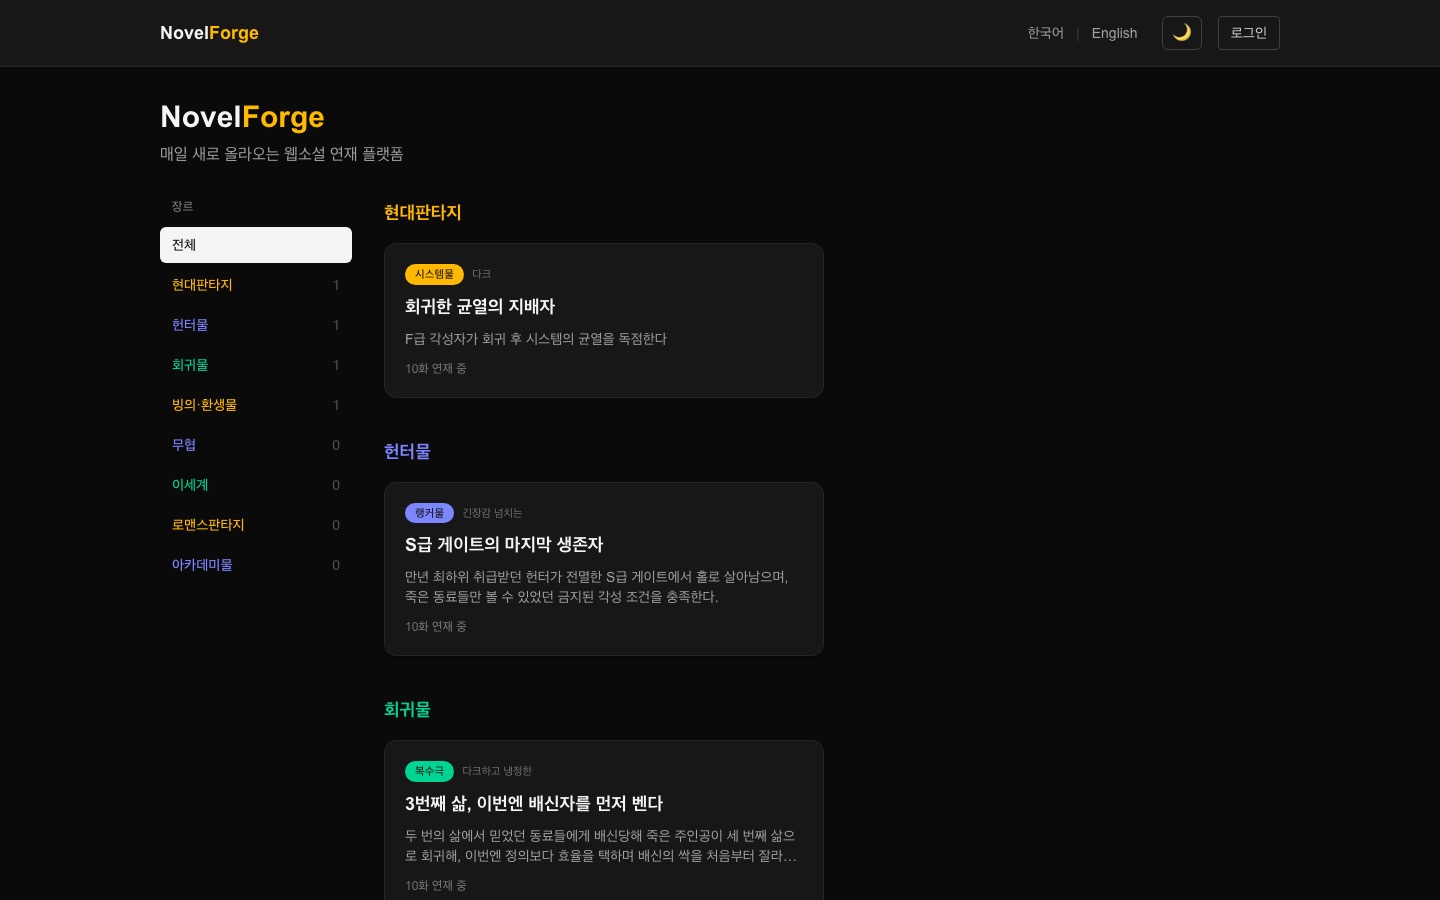
Task: Click the large NovelForge page title
Action: [x=242, y=117]
